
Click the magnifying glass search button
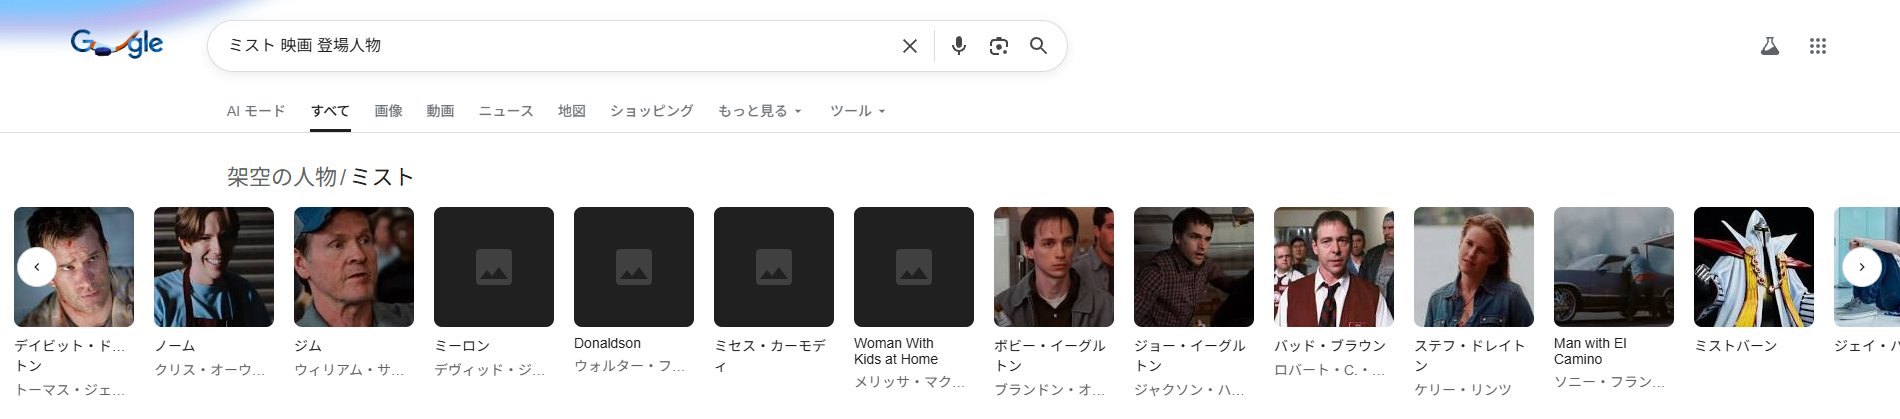coord(1038,46)
